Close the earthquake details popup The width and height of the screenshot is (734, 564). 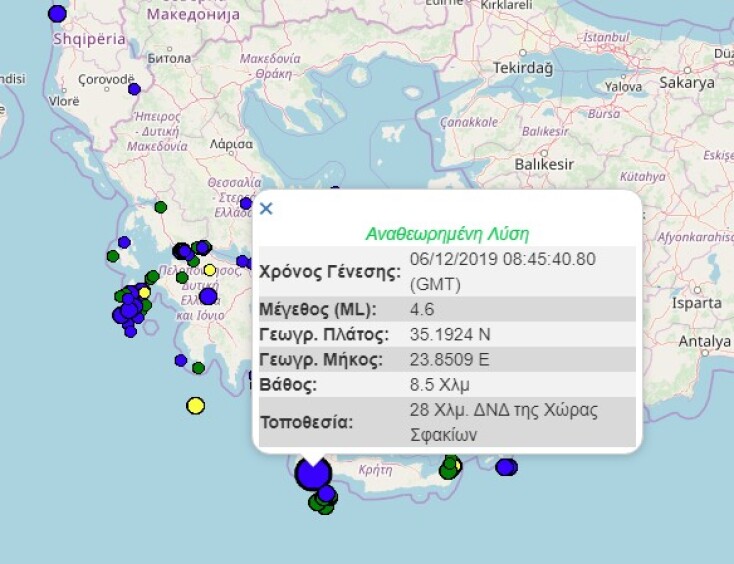coord(266,209)
